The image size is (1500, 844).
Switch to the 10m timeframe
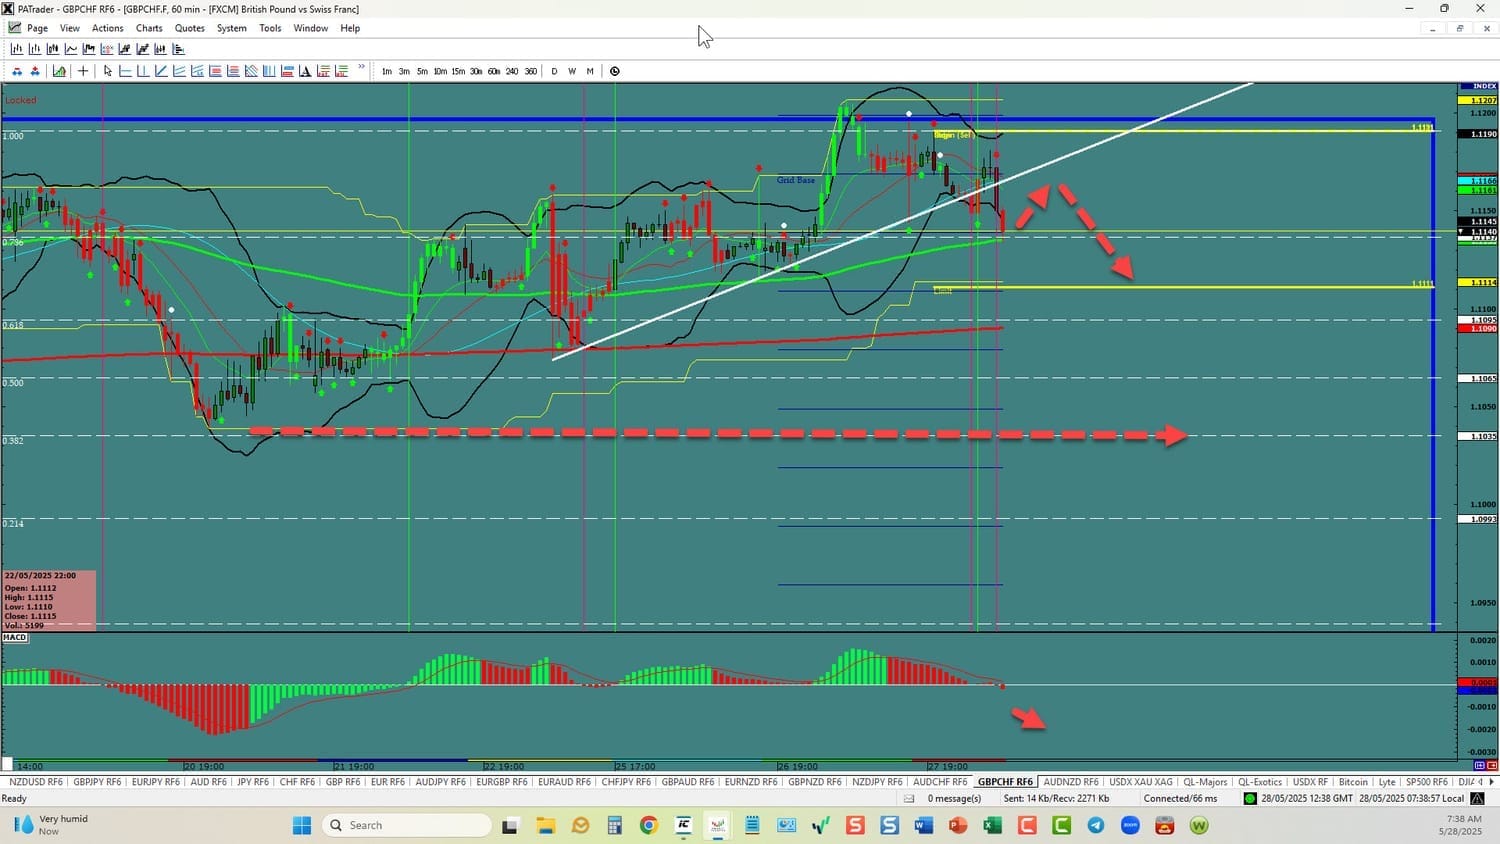pyautogui.click(x=440, y=71)
